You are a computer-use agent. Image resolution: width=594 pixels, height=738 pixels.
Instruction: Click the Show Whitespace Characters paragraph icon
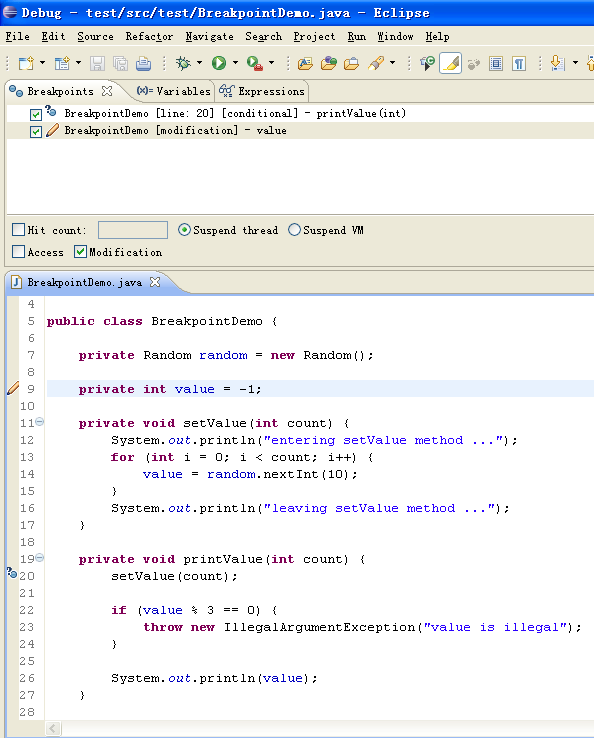(519, 63)
